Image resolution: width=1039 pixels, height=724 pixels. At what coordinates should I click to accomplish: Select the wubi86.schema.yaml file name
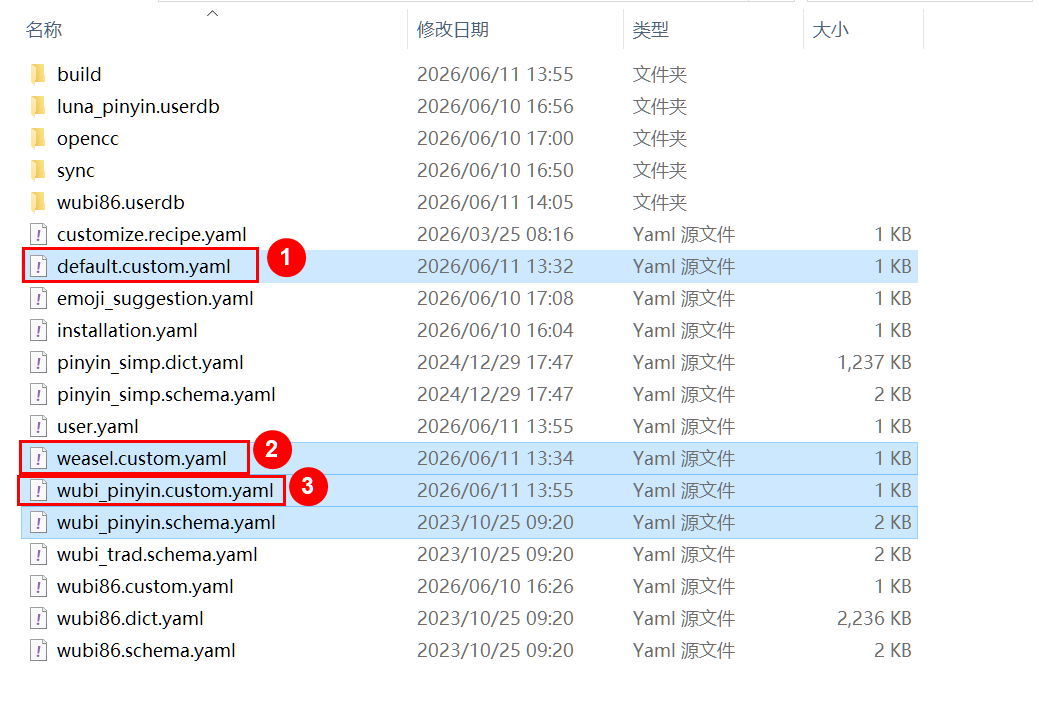pyautogui.click(x=146, y=650)
